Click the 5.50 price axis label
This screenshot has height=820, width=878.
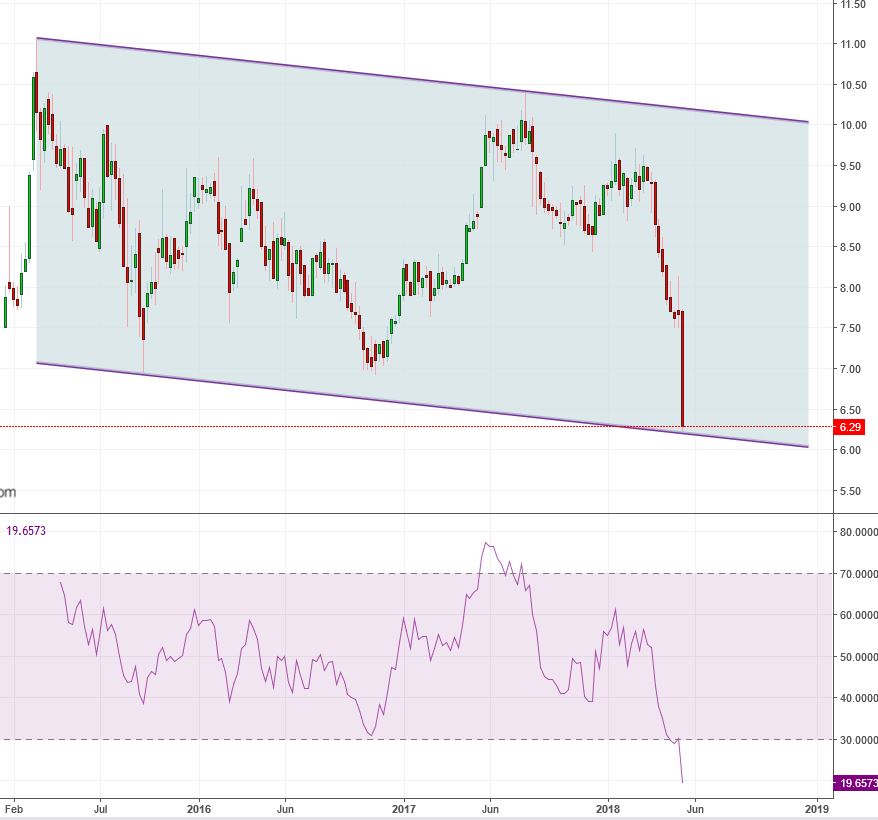(x=850, y=491)
